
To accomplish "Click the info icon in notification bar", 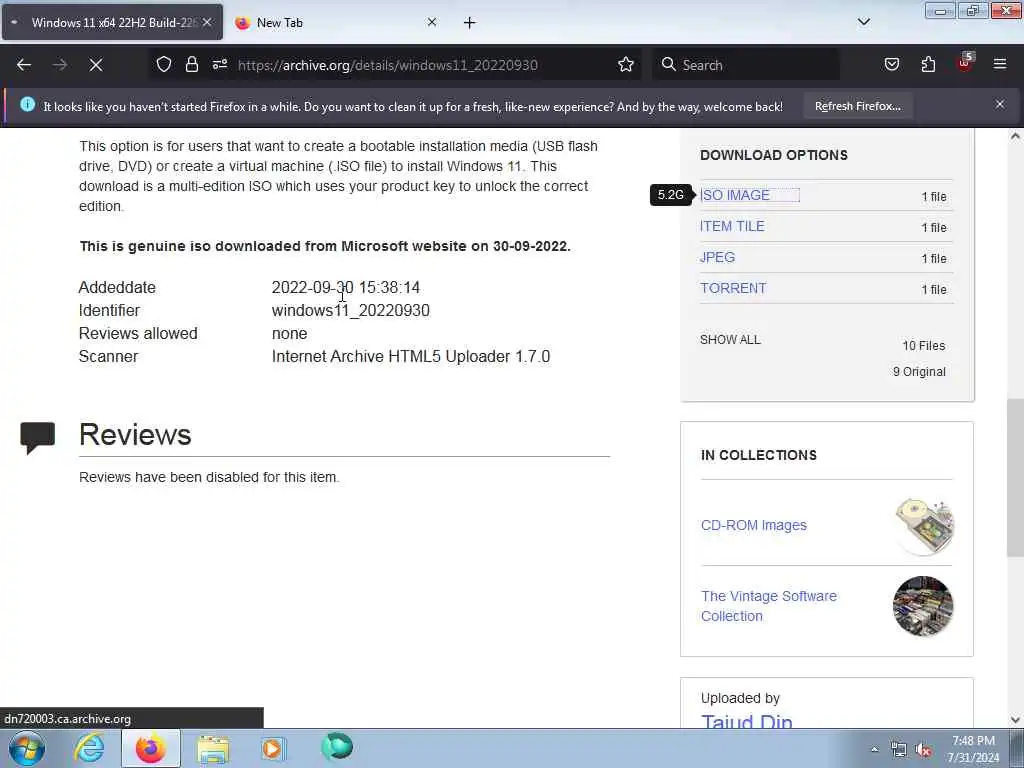I will [27, 104].
